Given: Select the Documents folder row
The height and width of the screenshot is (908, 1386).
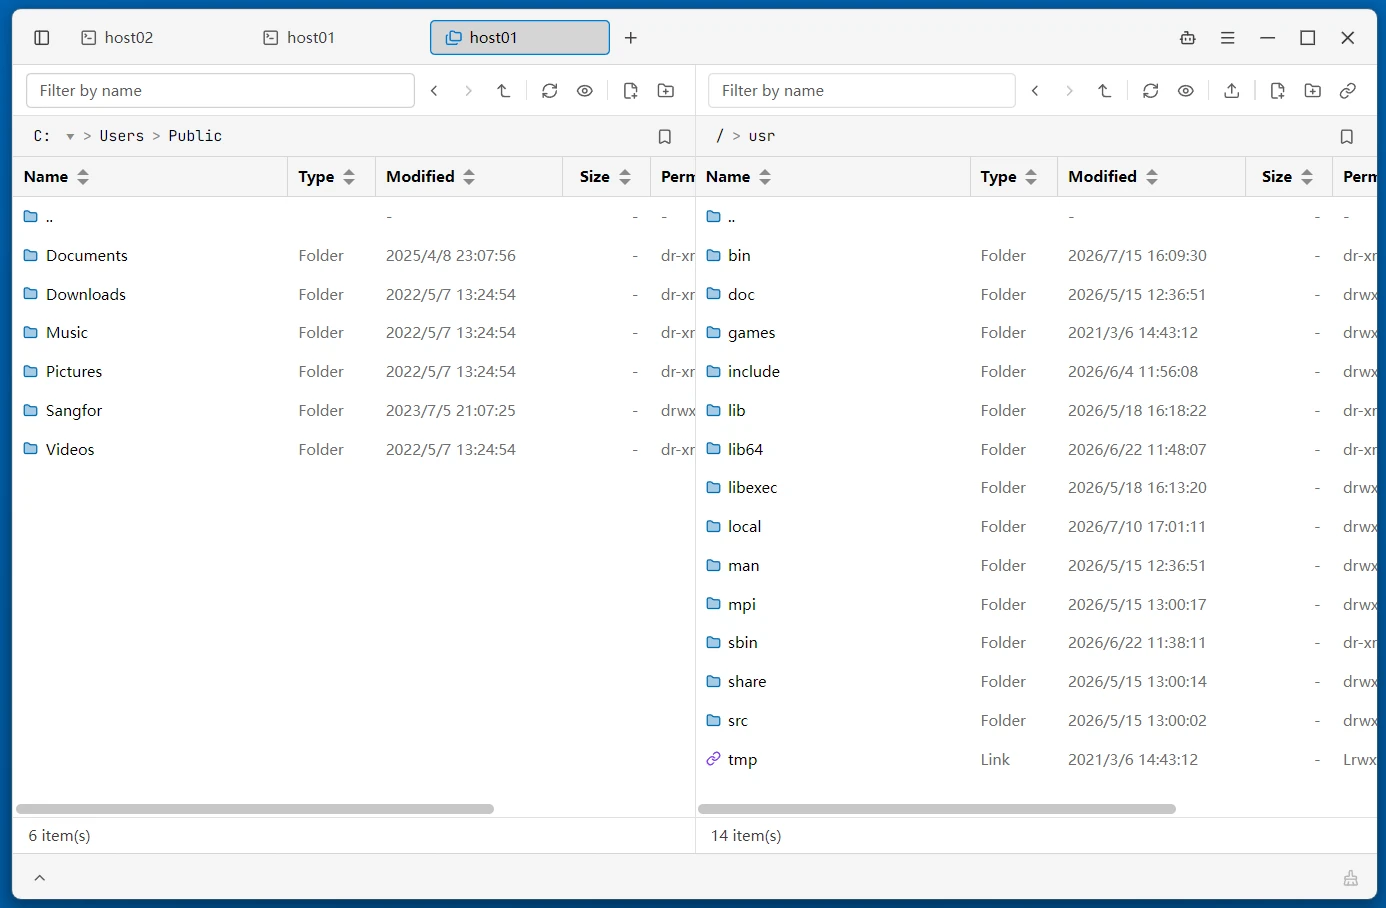Looking at the screenshot, I should point(354,256).
